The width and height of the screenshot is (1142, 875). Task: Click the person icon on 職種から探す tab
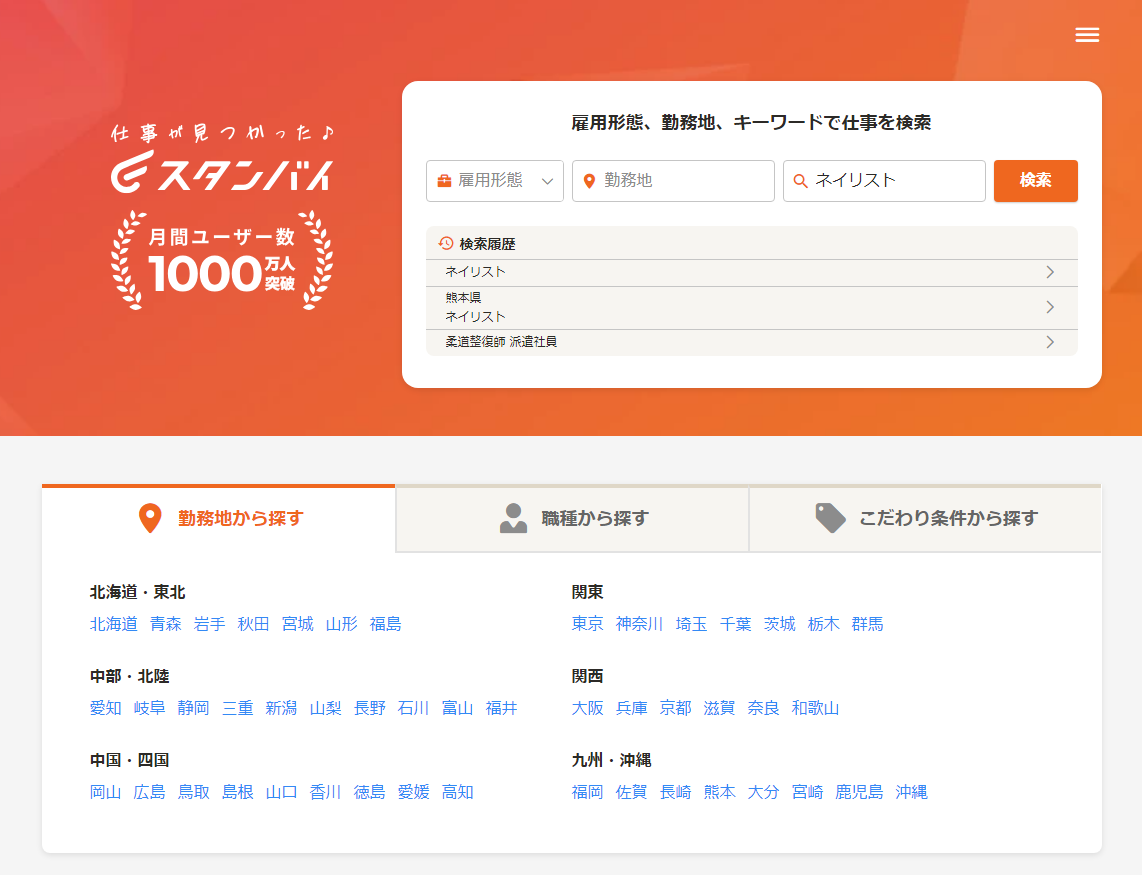coord(513,518)
